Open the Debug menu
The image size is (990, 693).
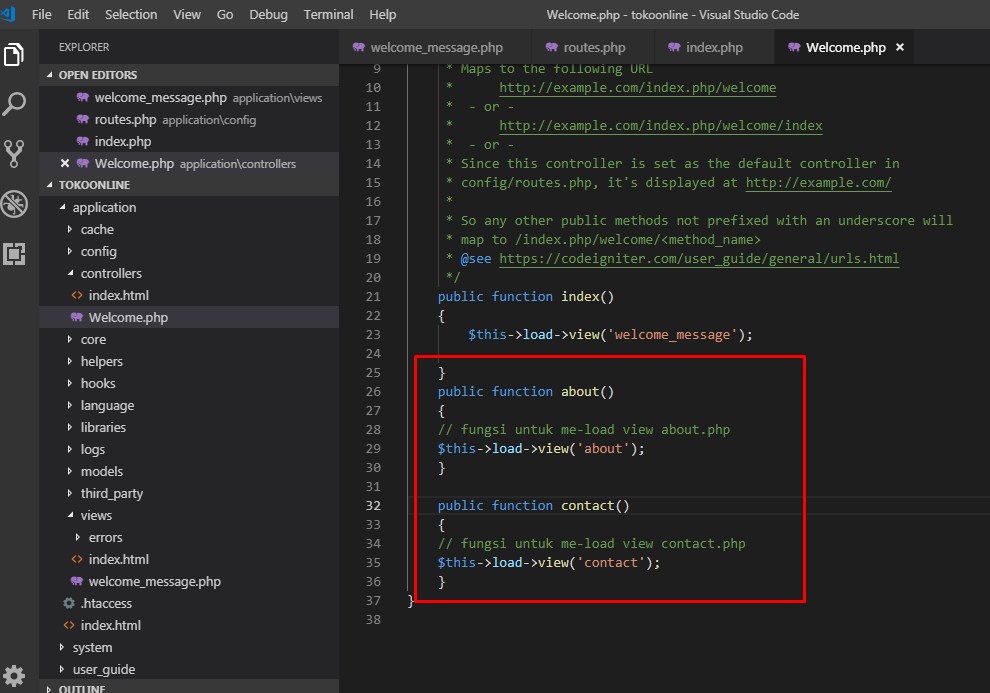tap(268, 15)
